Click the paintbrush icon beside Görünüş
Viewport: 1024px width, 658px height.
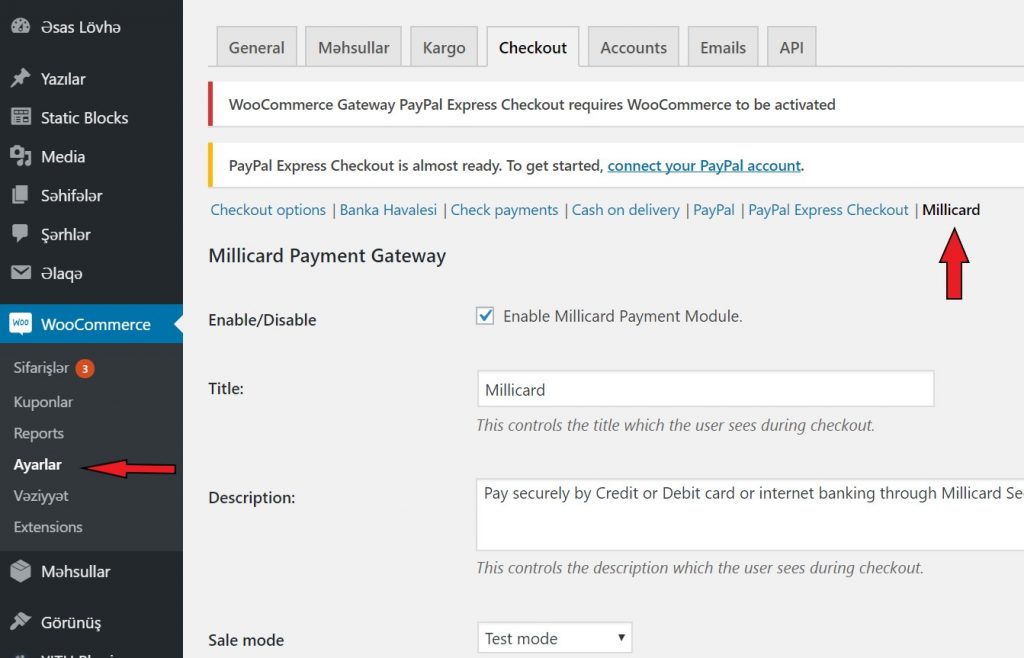20,622
